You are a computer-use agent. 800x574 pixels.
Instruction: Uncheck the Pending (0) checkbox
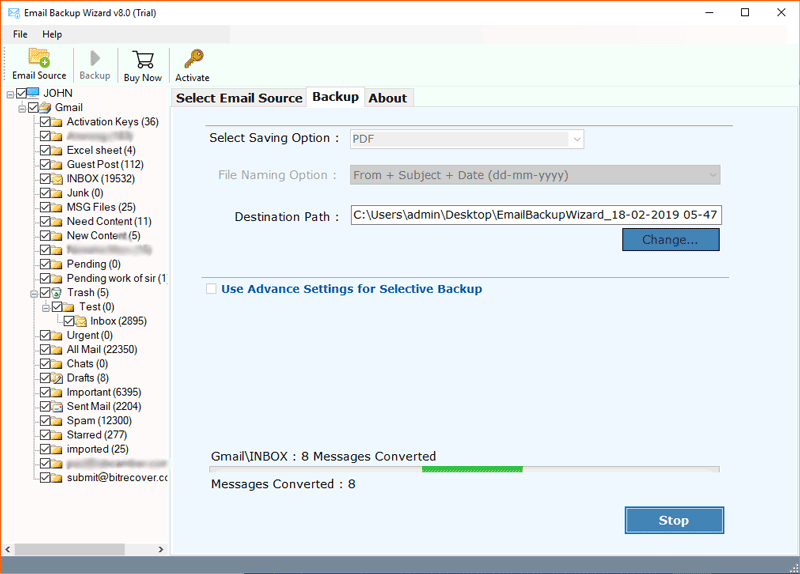[45, 264]
